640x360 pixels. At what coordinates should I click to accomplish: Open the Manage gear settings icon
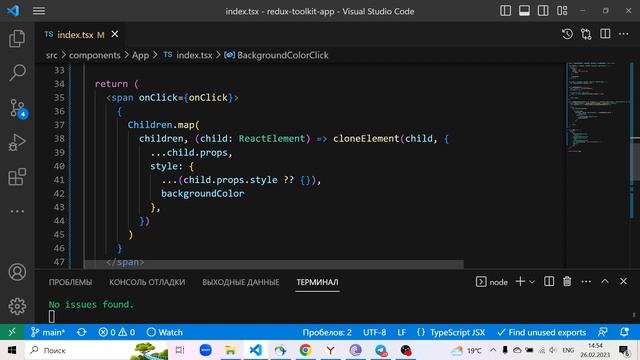(17, 306)
